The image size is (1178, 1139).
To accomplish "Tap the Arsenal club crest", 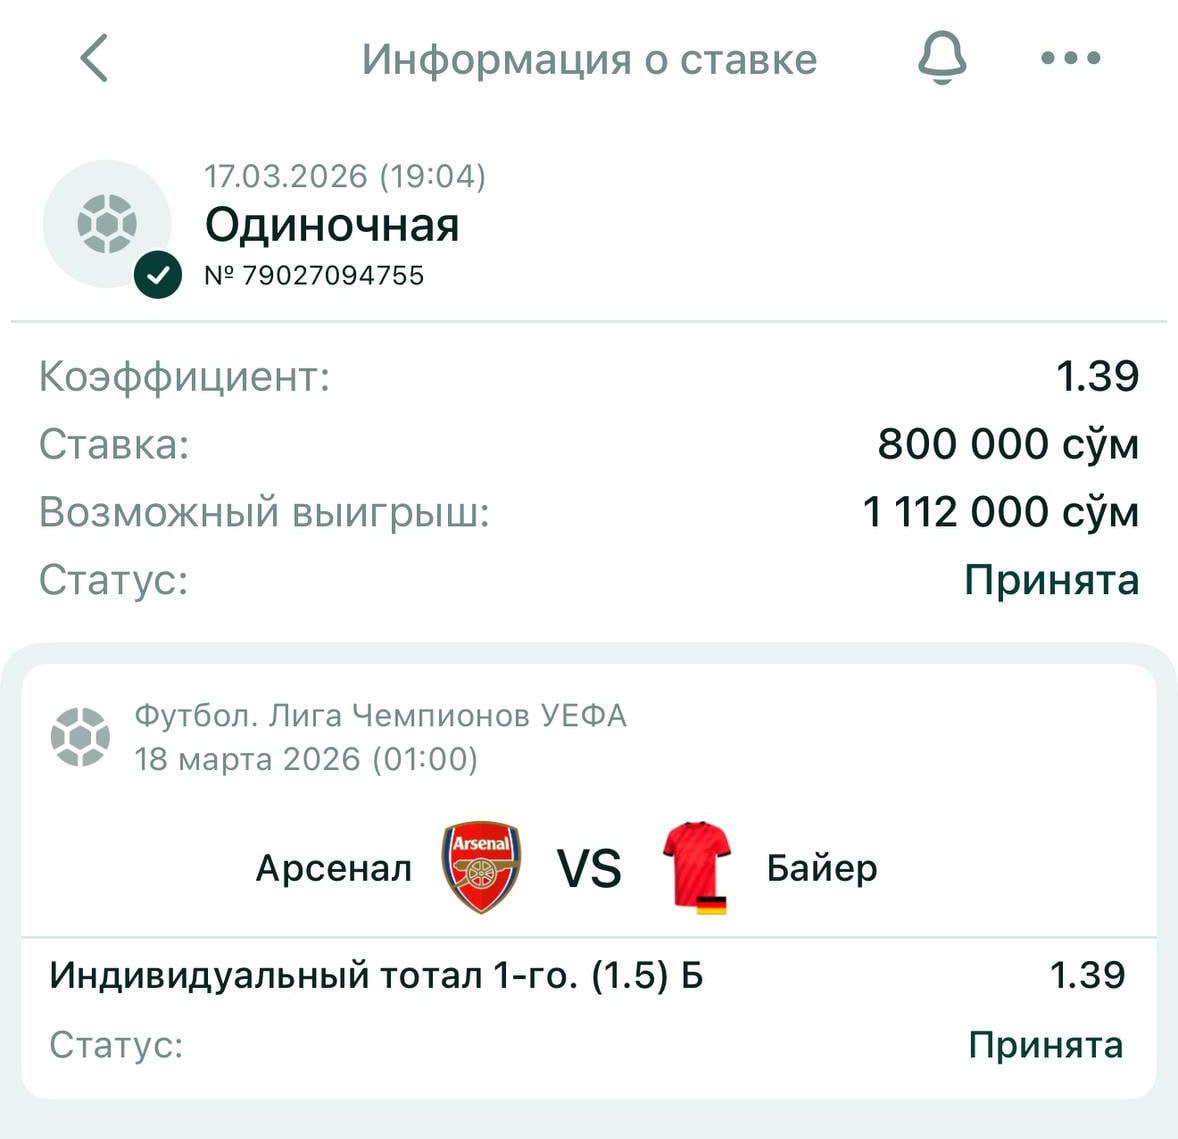I will click(x=481, y=867).
